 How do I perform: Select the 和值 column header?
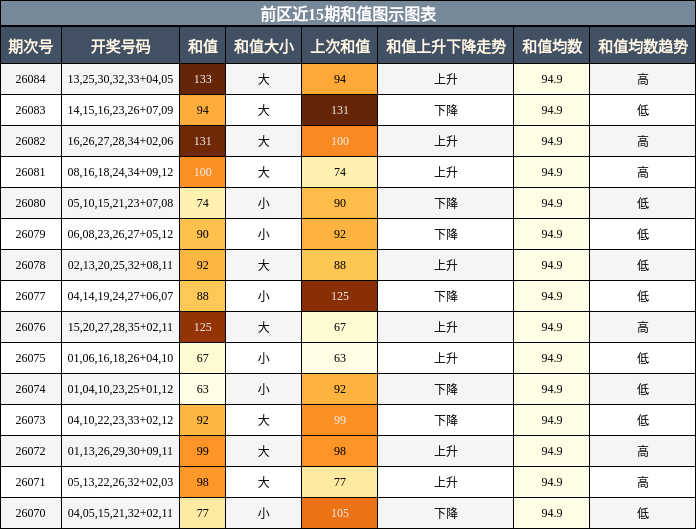pos(202,46)
